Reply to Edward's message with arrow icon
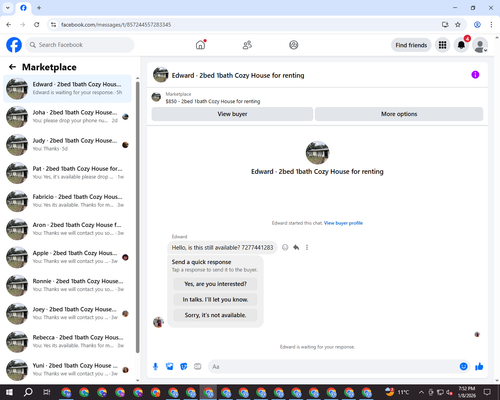500x400 pixels. click(x=296, y=247)
